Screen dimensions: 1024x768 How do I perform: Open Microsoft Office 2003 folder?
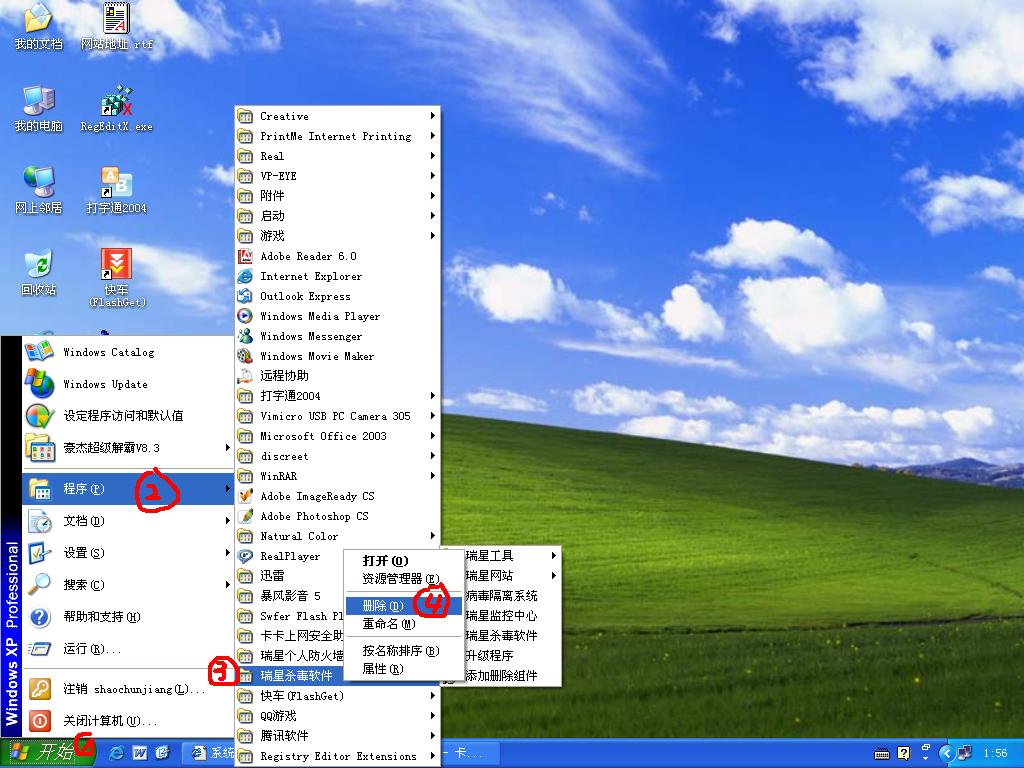pyautogui.click(x=337, y=436)
